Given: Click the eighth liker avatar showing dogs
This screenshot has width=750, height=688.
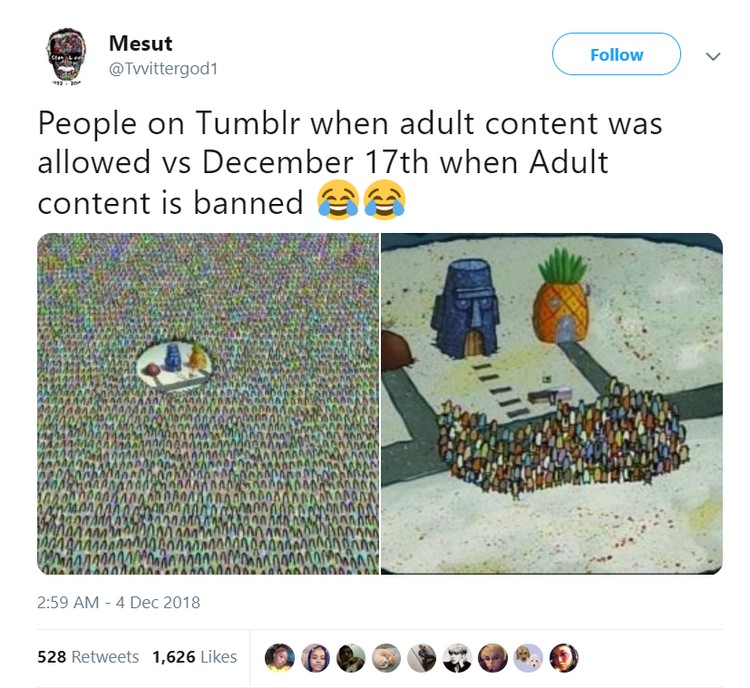Looking at the screenshot, I should tap(529, 657).
